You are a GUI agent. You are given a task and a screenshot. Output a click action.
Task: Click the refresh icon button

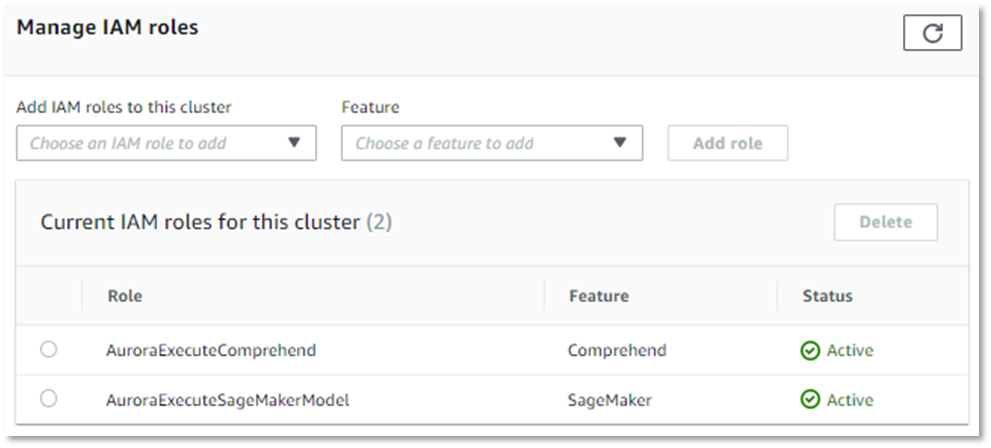tap(932, 33)
